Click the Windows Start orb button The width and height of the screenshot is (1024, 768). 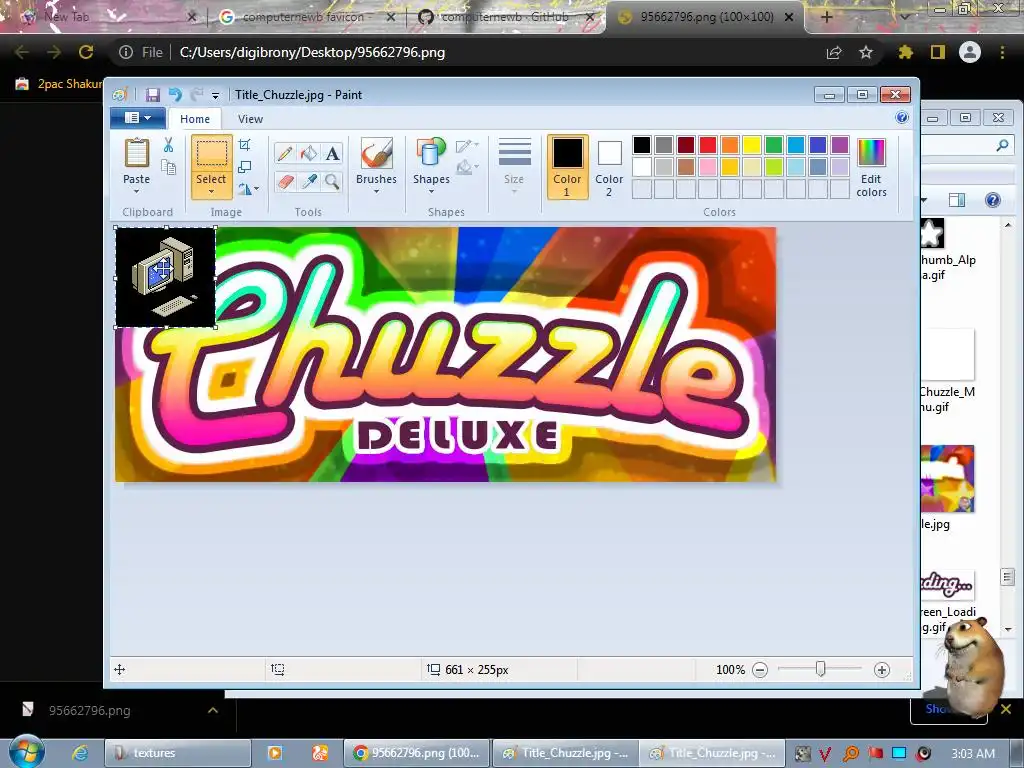[x=27, y=752]
